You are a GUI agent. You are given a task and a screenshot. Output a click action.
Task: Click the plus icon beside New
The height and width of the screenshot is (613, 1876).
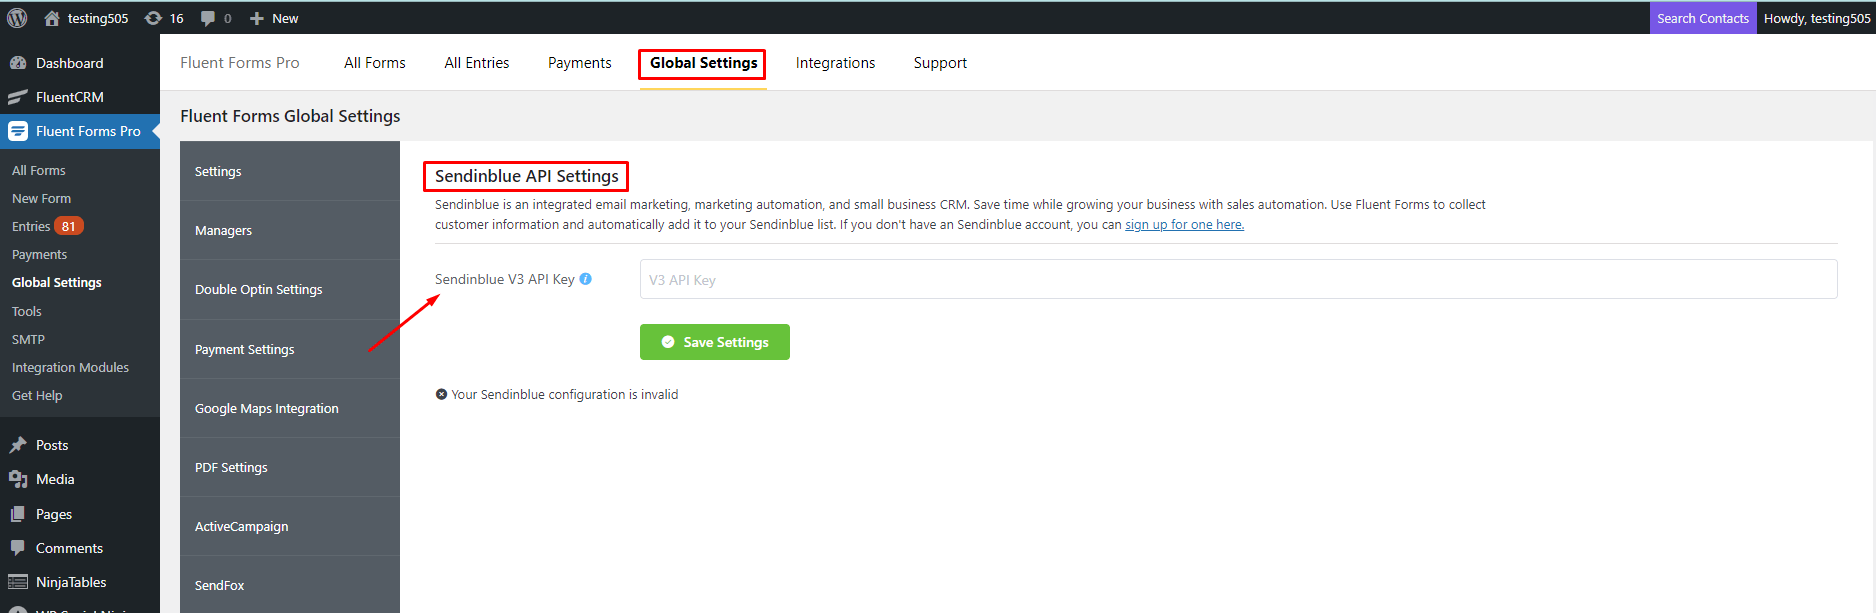(257, 18)
